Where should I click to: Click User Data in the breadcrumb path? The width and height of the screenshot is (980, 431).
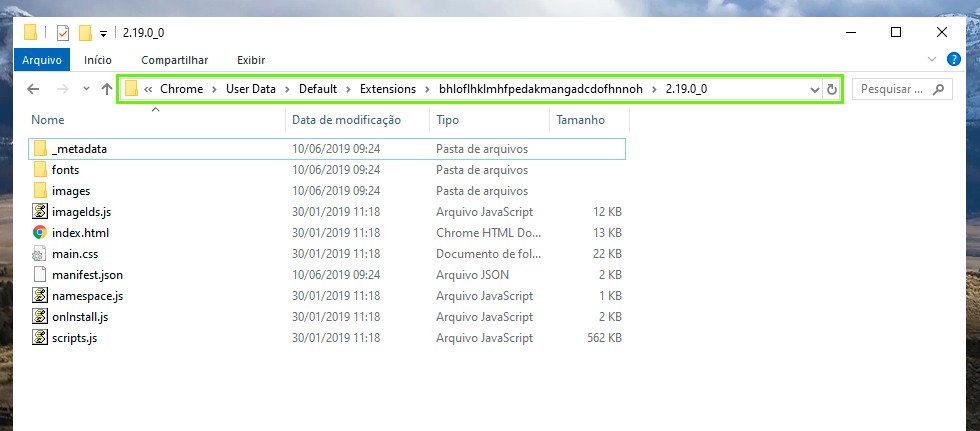(250, 89)
